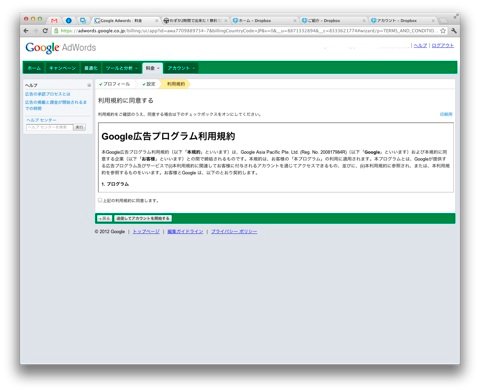The height and width of the screenshot is (392, 480).
Task: Click the ログアウト link
Action: [x=443, y=45]
